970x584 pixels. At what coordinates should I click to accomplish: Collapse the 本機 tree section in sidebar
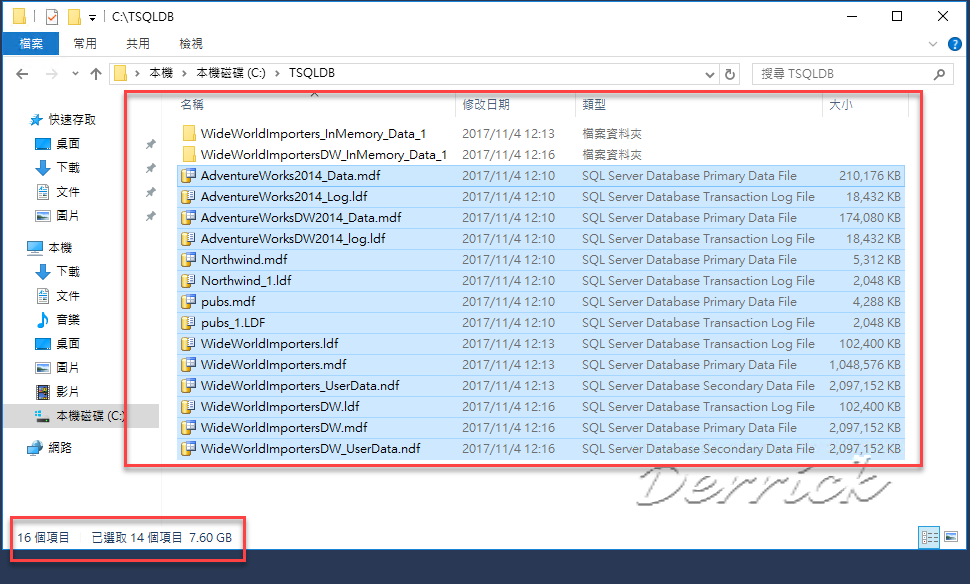20,245
